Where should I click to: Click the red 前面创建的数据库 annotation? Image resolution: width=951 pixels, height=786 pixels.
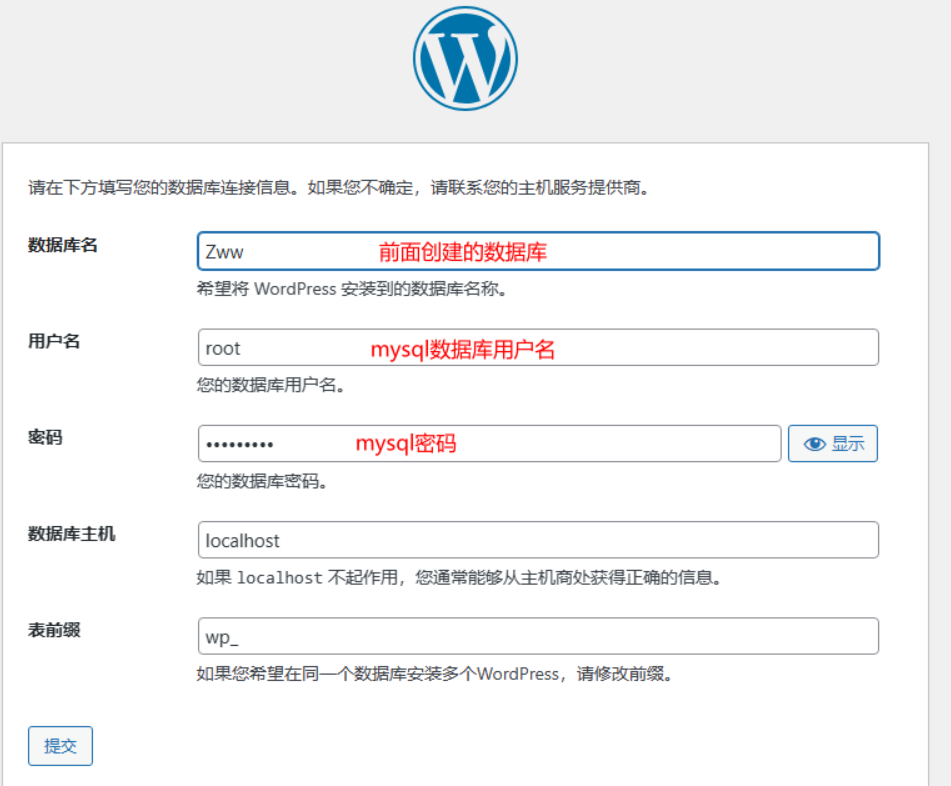pyautogui.click(x=462, y=252)
